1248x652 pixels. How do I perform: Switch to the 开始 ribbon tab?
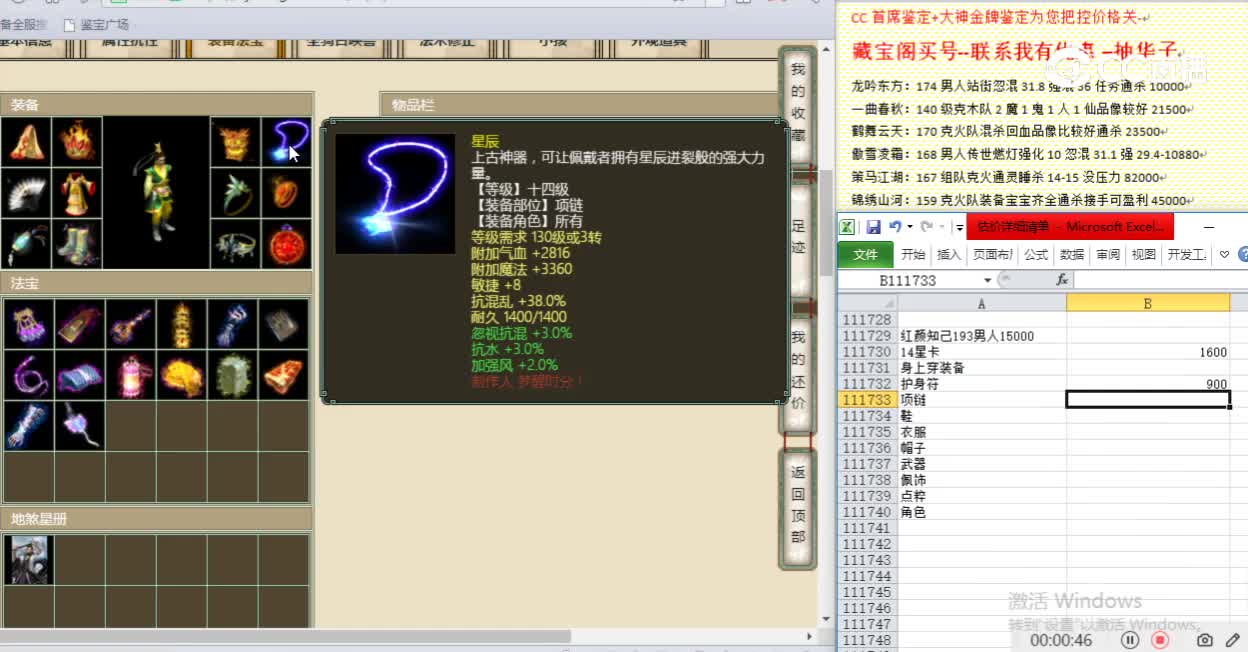[913, 255]
